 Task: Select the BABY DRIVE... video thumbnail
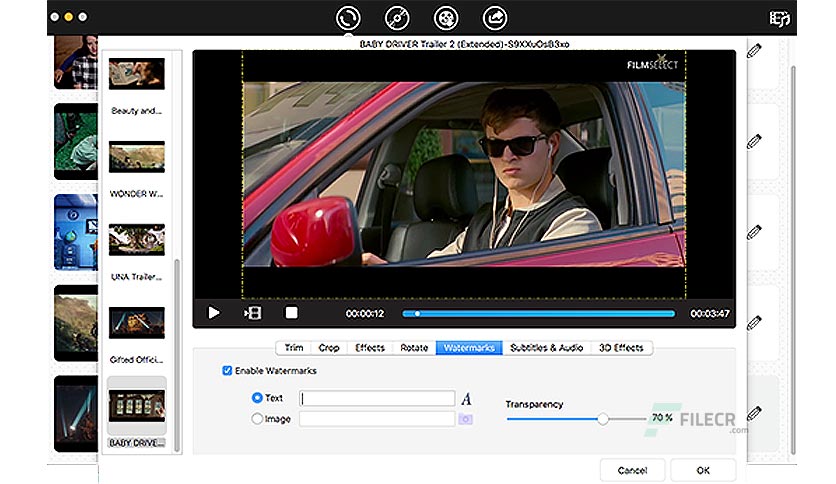(x=137, y=406)
